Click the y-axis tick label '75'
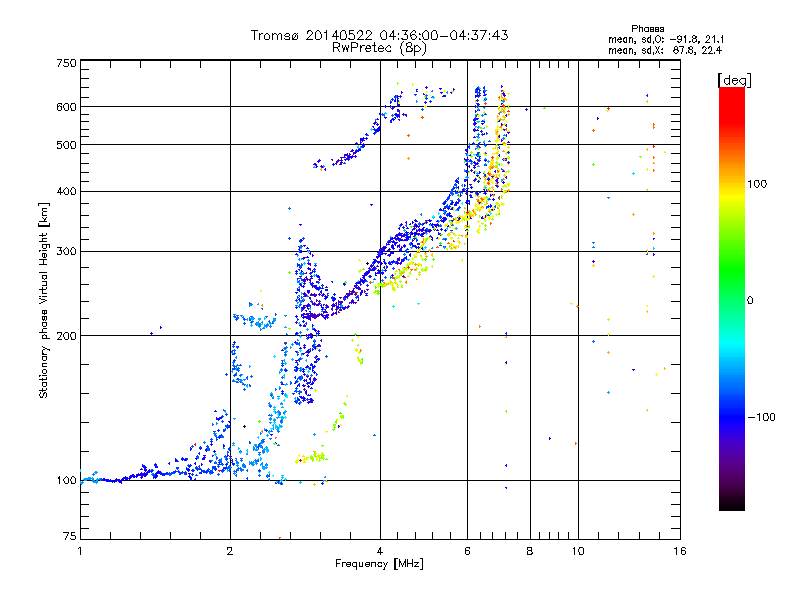Screen dimensions: 800x600 [x=70, y=536]
